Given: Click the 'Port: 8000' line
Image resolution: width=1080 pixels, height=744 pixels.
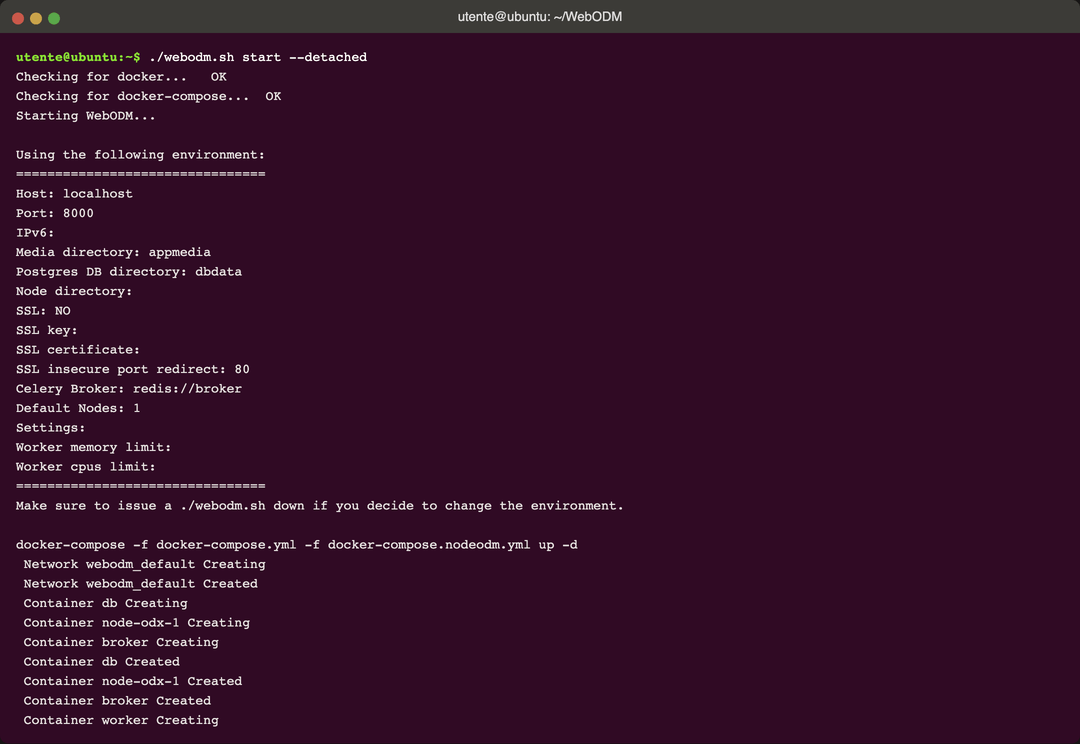Looking at the screenshot, I should point(54,214).
